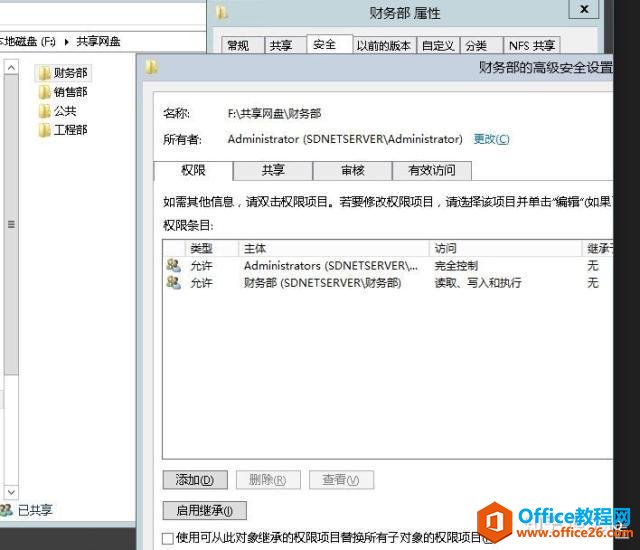Click the 删除(R) button
The image size is (640, 550).
268,480
